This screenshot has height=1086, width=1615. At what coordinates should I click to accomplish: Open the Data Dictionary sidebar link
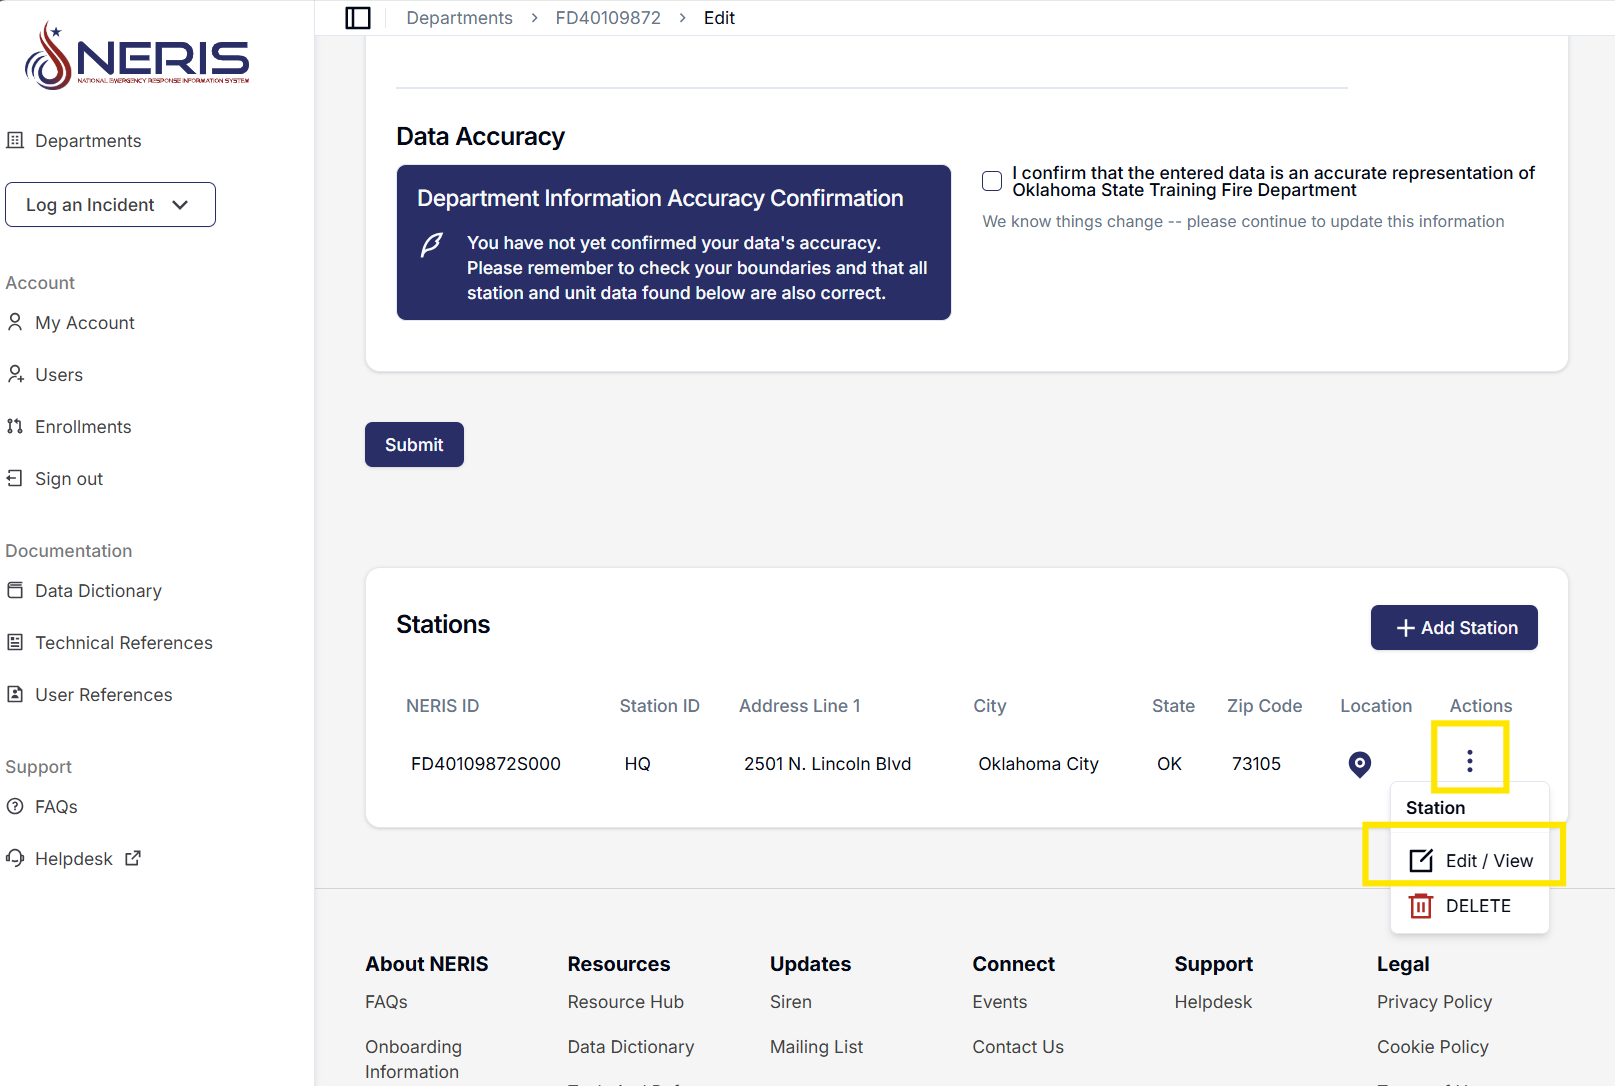98,591
